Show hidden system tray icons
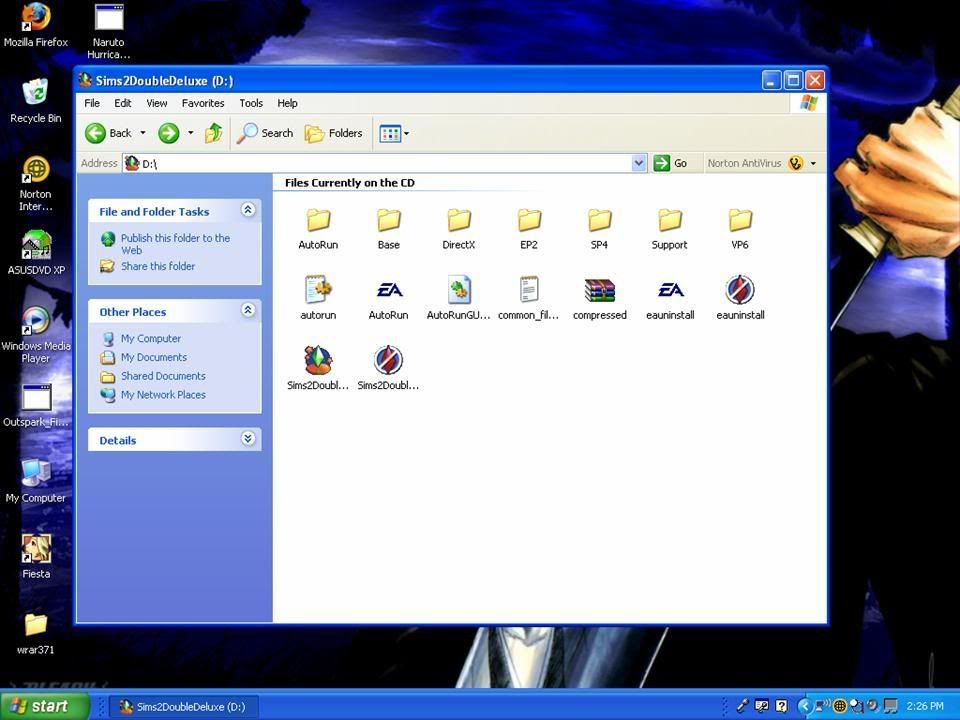The width and height of the screenshot is (960, 720). (804, 707)
